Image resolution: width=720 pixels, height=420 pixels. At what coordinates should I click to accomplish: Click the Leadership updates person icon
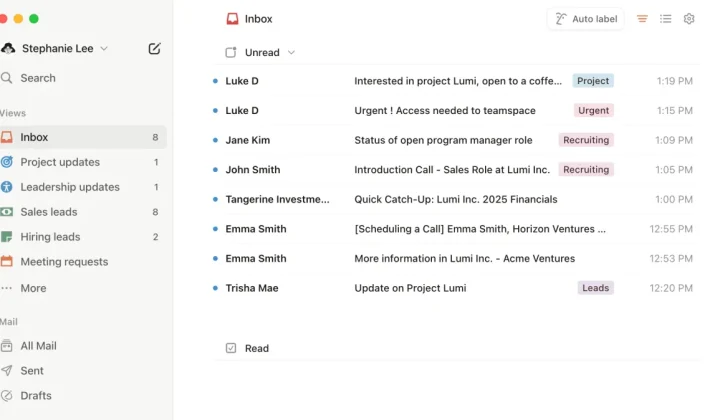point(6,187)
